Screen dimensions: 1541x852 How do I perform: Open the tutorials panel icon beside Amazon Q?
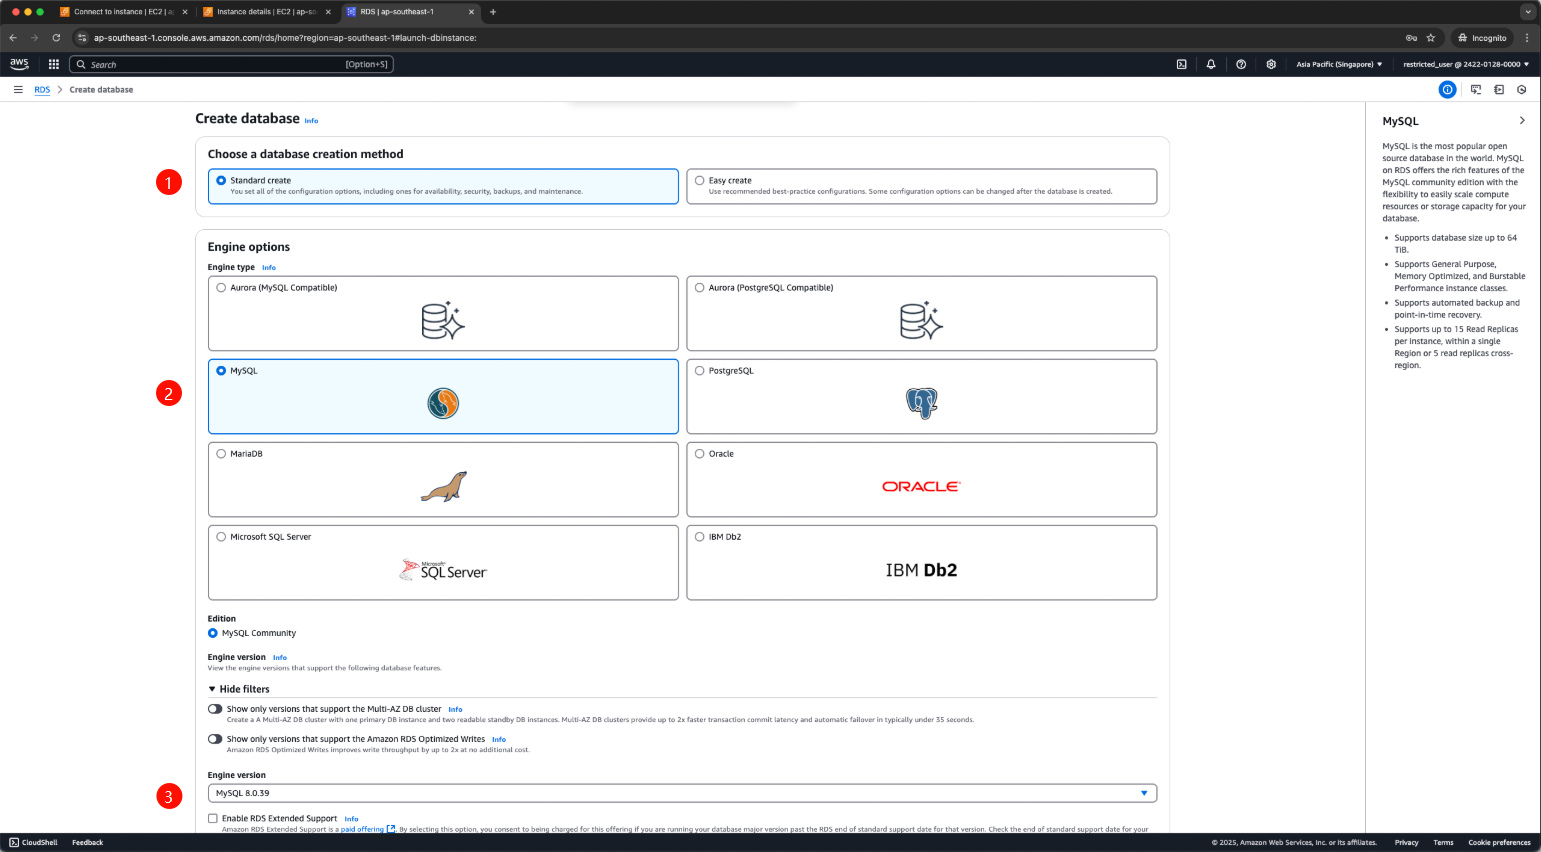point(1499,89)
